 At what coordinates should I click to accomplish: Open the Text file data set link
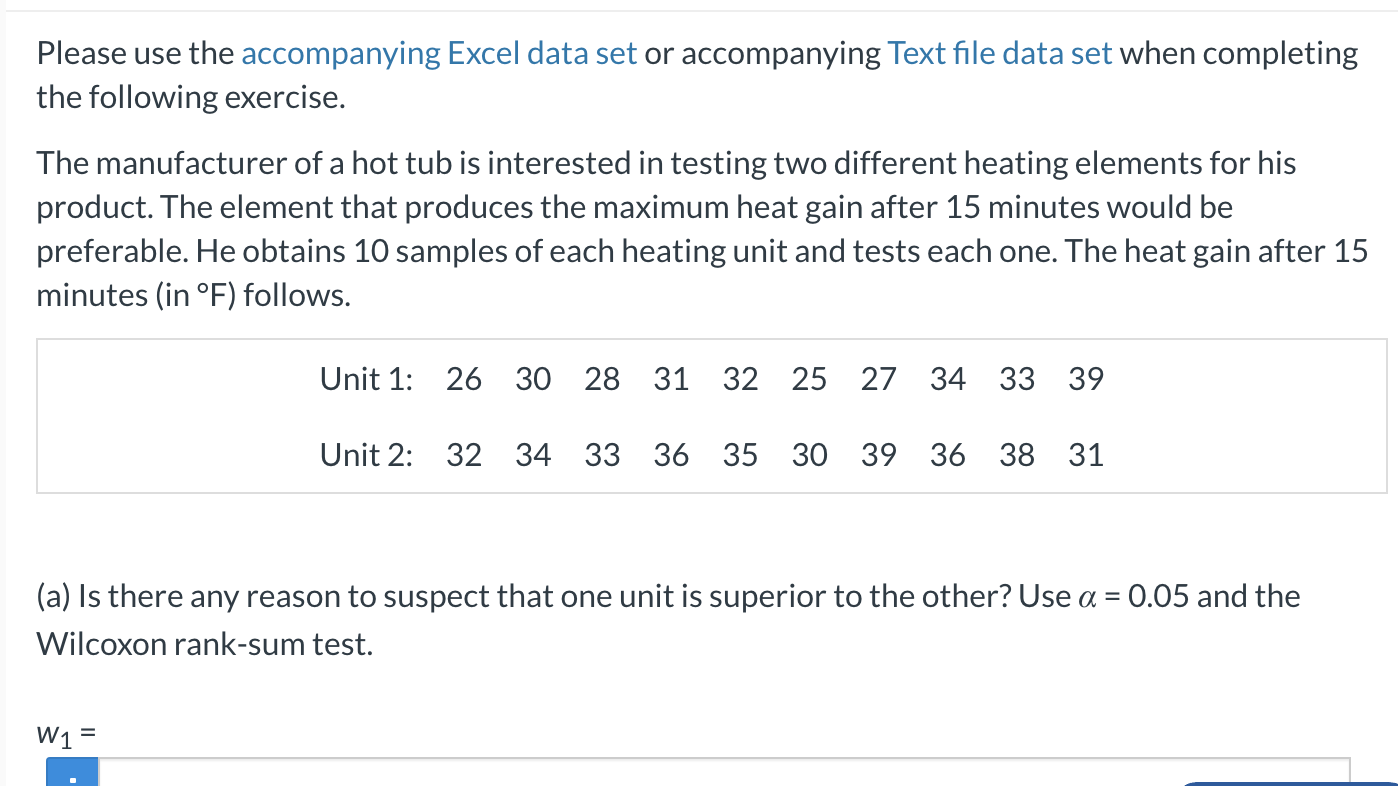click(x=1000, y=53)
